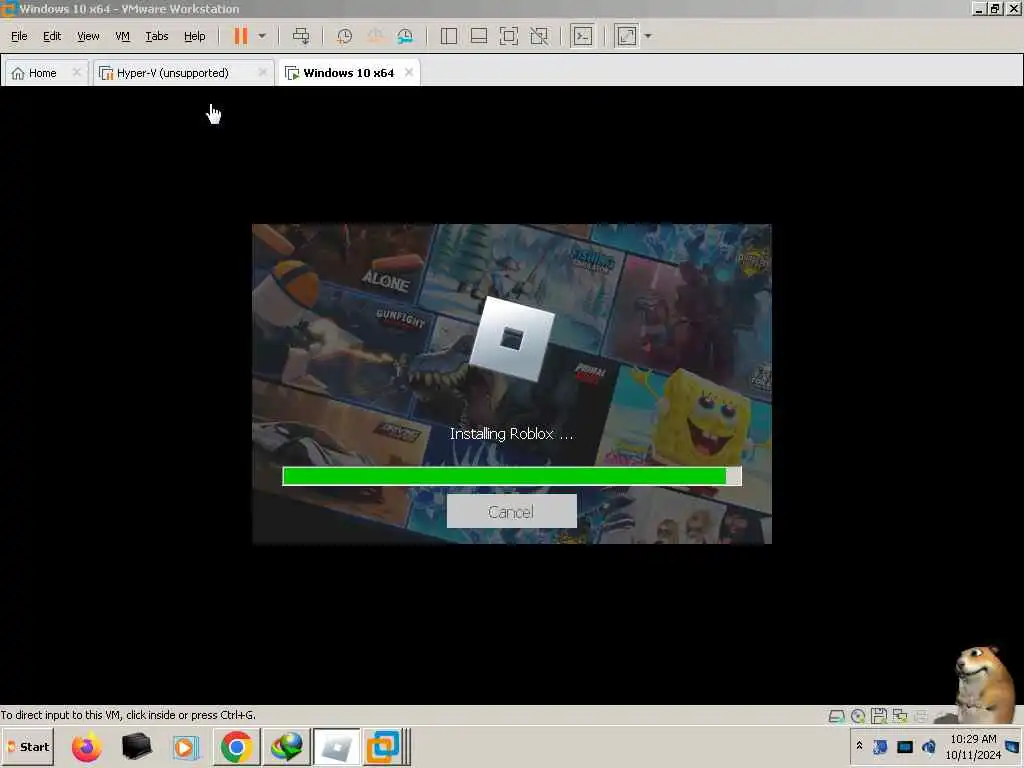The height and width of the screenshot is (768, 1024).
Task: Click the hard disk device status icon
Action: [x=837, y=716]
